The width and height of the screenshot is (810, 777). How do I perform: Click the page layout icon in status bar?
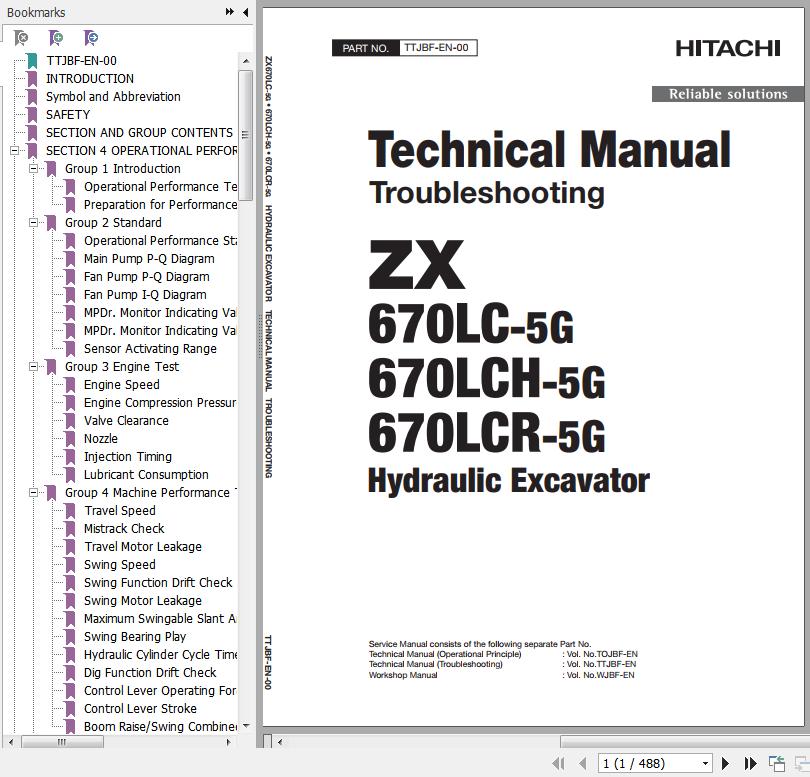(776, 763)
